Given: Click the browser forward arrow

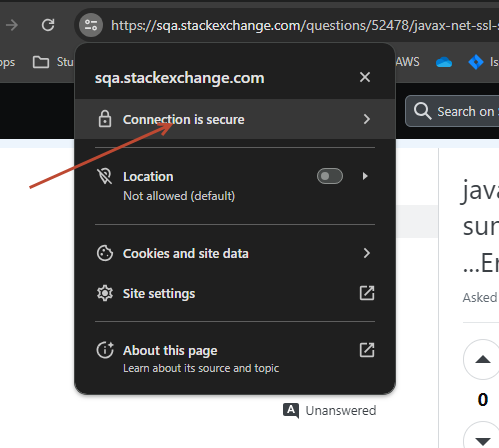Looking at the screenshot, I should click(12, 25).
